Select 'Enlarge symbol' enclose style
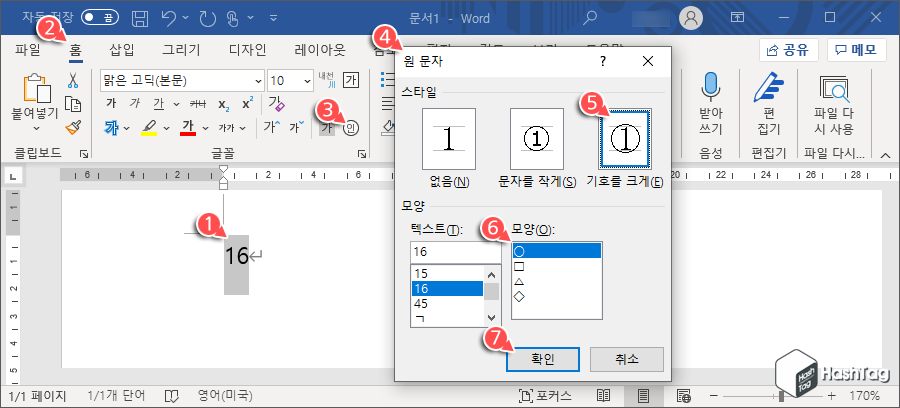Image resolution: width=900 pixels, height=408 pixels. [x=625, y=138]
